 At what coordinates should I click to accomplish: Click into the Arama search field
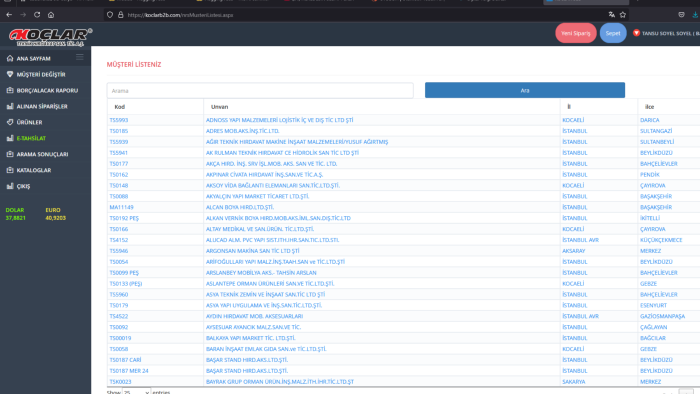260,91
